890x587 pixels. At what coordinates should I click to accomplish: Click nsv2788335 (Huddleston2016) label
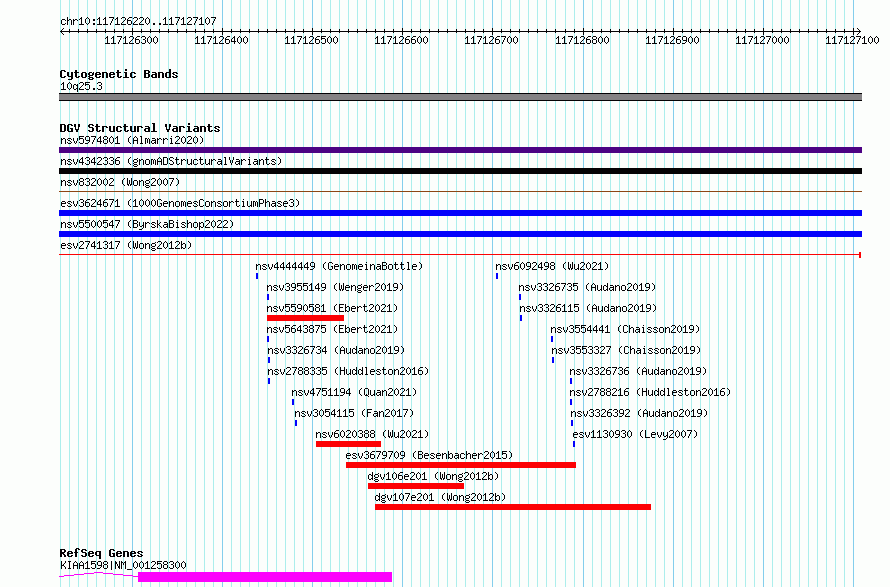click(x=348, y=371)
